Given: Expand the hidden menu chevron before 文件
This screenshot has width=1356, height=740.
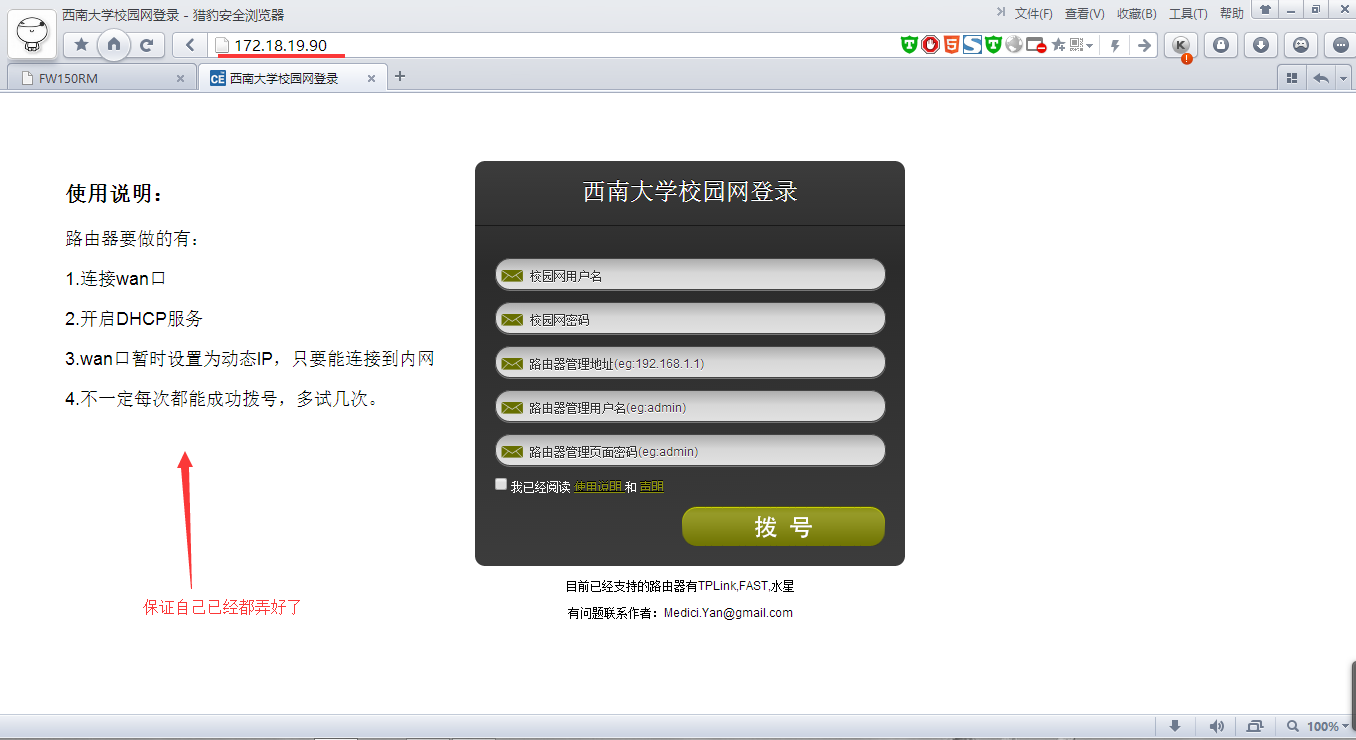Looking at the screenshot, I should point(1001,13).
